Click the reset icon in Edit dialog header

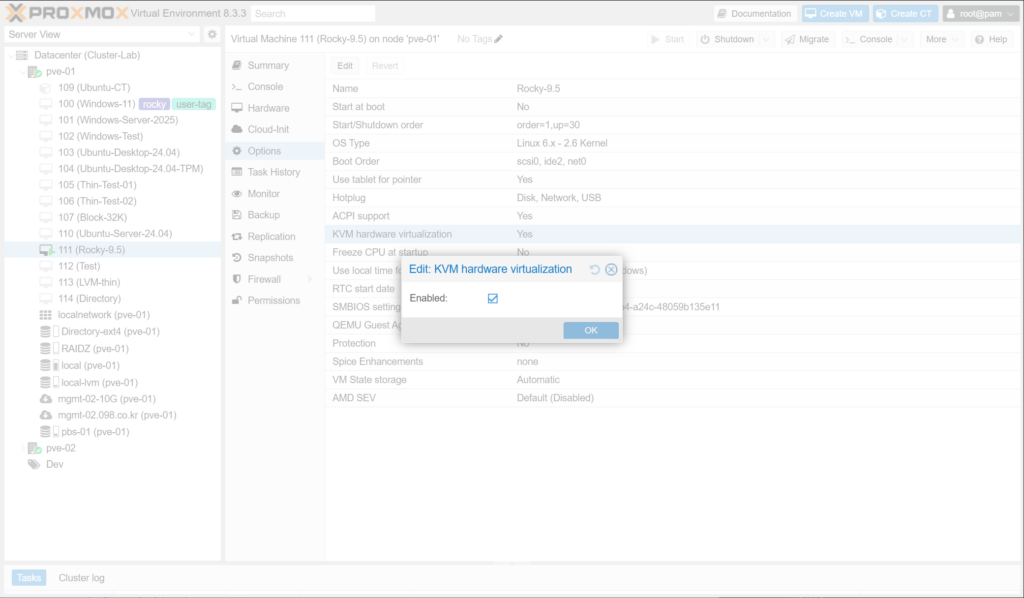coord(595,270)
